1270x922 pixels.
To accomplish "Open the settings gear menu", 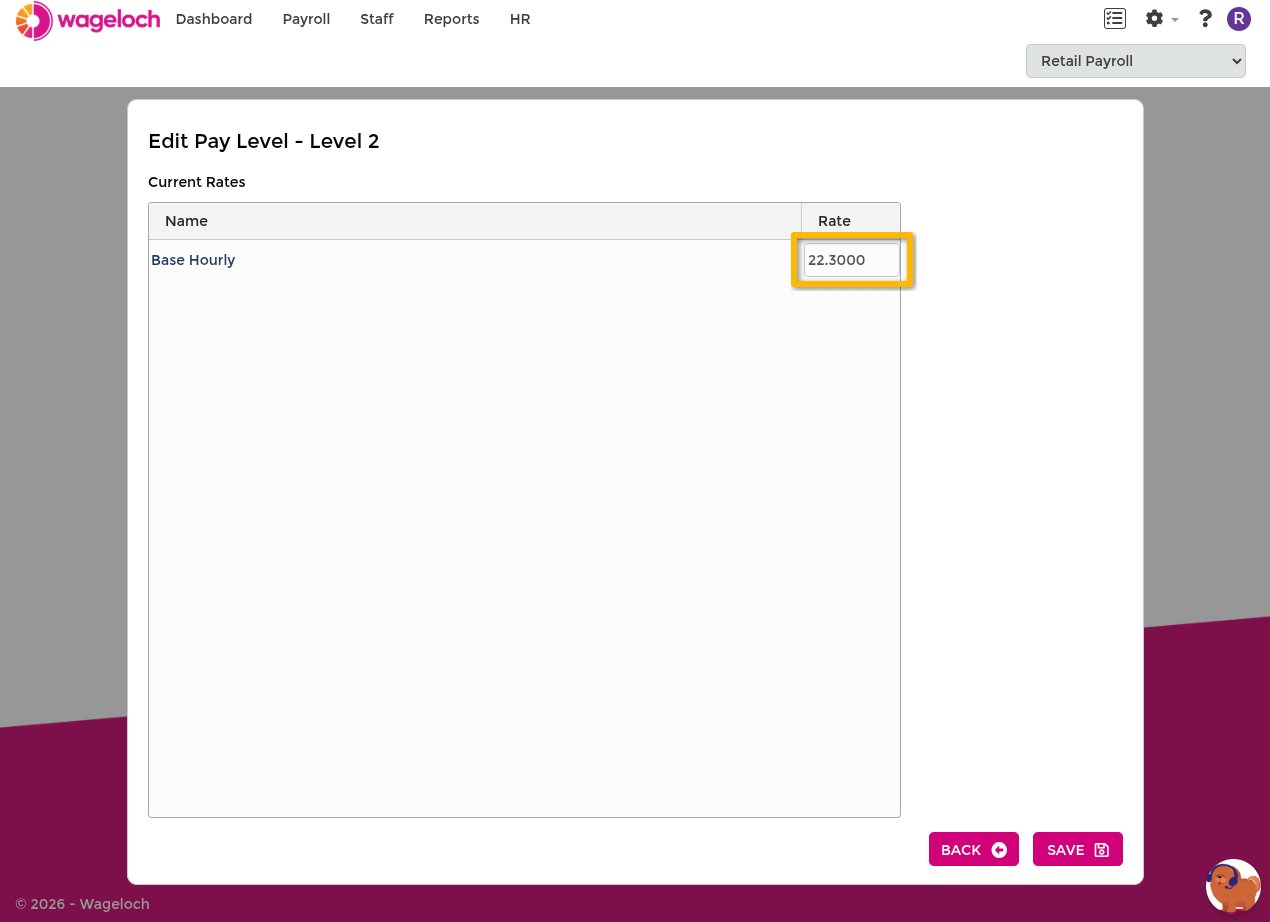I will point(1161,19).
